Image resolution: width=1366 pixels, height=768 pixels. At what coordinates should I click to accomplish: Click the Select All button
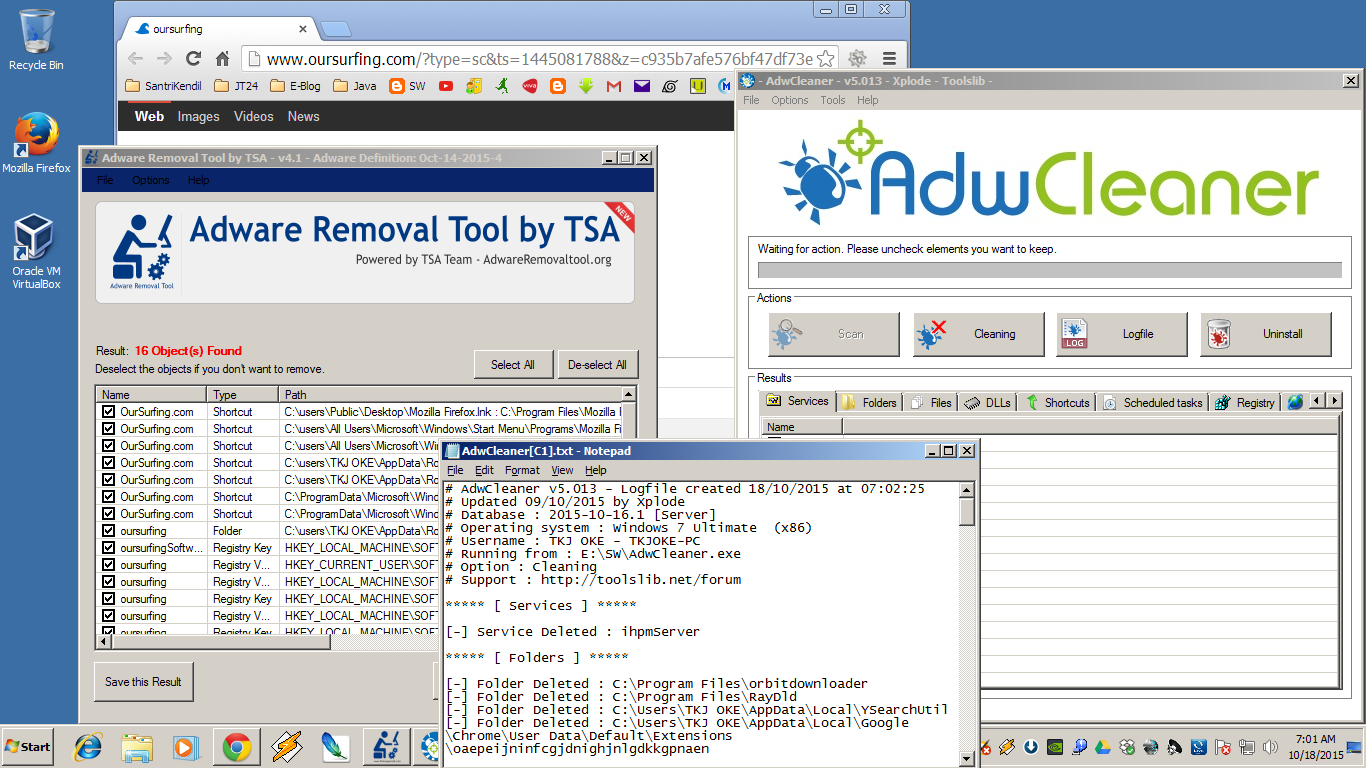513,365
